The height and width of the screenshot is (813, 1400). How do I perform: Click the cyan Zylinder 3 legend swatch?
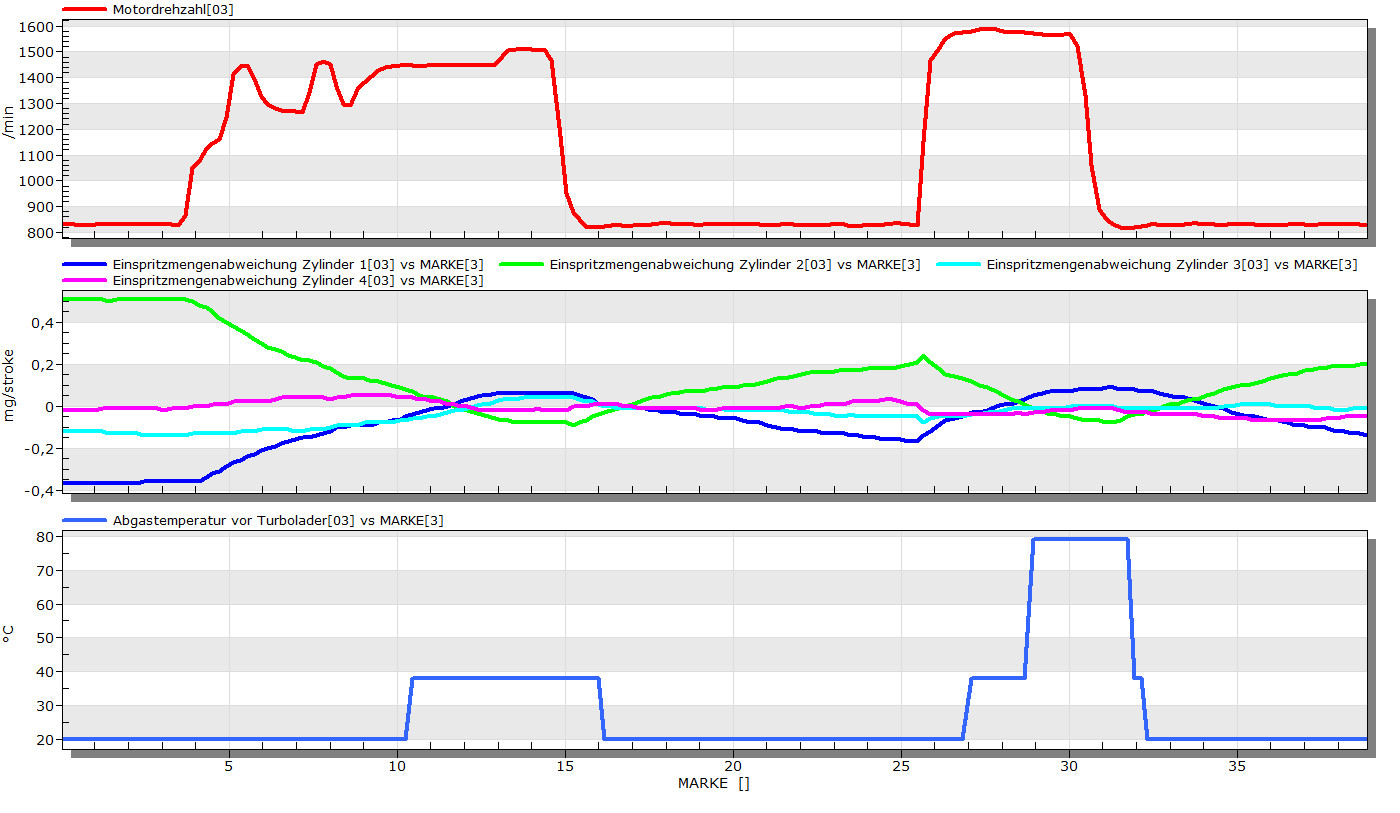click(x=958, y=265)
